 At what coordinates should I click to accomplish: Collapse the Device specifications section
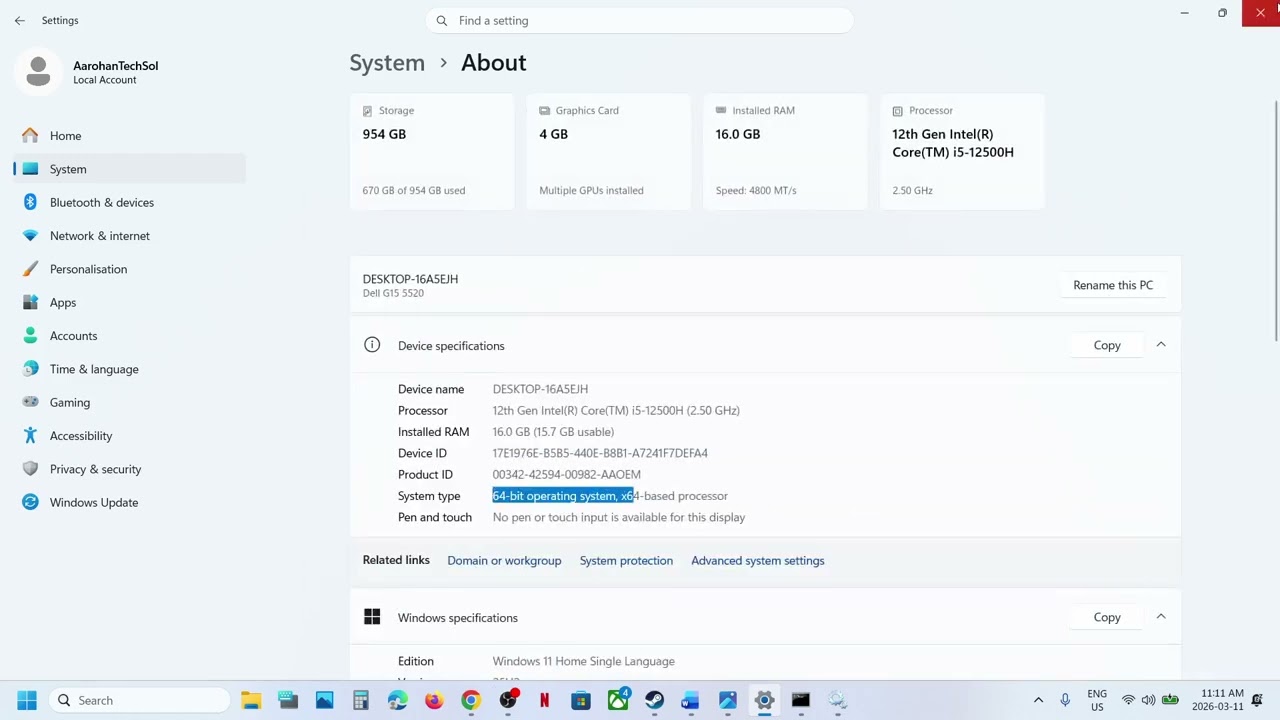(x=1161, y=345)
